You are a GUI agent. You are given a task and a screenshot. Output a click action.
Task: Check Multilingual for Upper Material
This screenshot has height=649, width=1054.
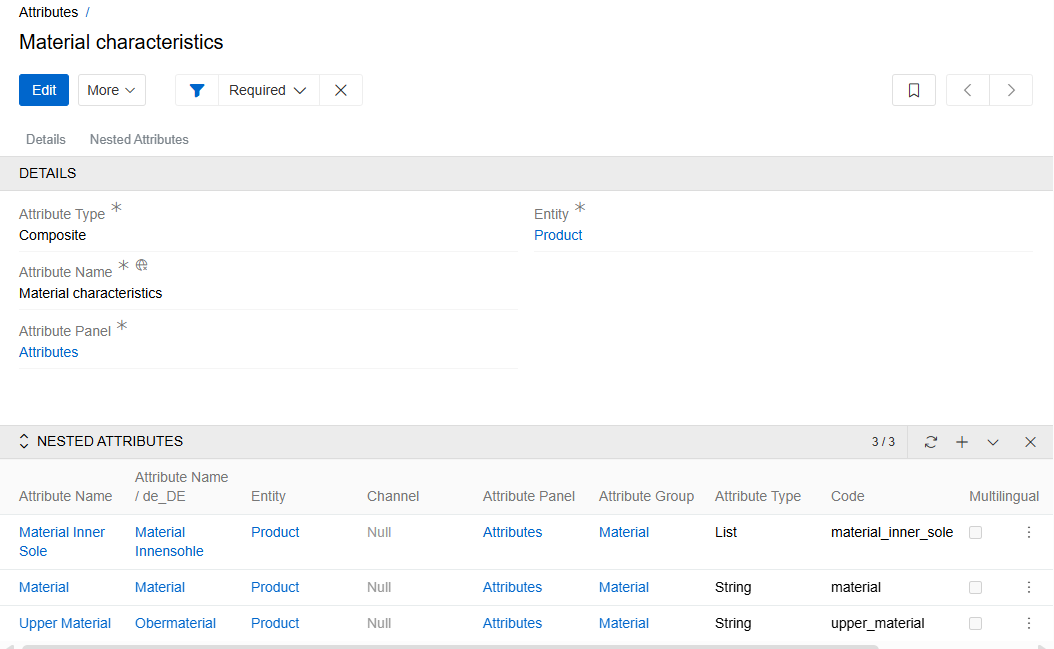pos(975,623)
